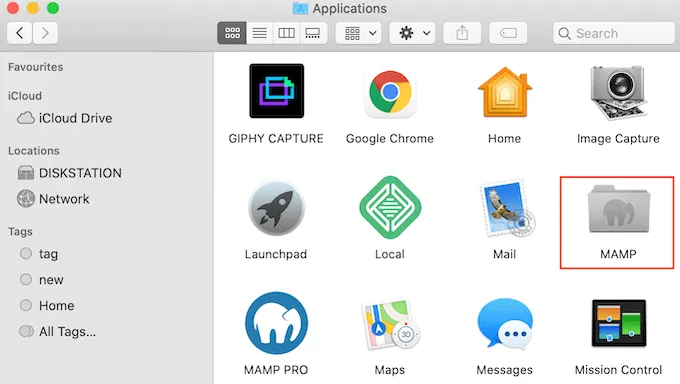Viewport: 680px width, 384px height.
Task: Open DISKSTATION in the sidebar
Action: (69, 173)
